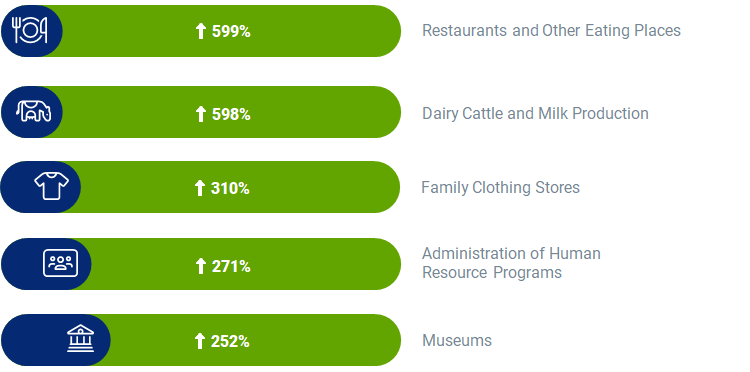The width and height of the screenshot is (750, 372).
Task: Click the dairy cow icon
Action: [x=33, y=111]
